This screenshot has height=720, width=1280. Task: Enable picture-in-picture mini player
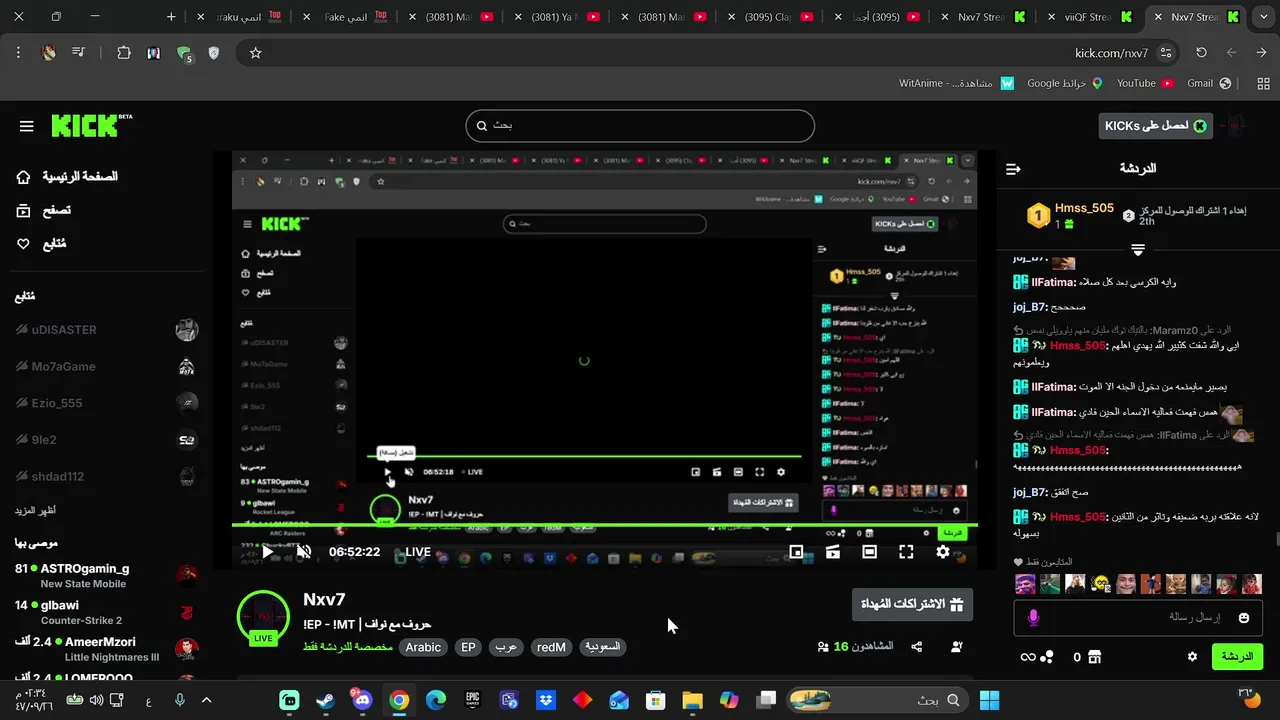click(x=796, y=552)
